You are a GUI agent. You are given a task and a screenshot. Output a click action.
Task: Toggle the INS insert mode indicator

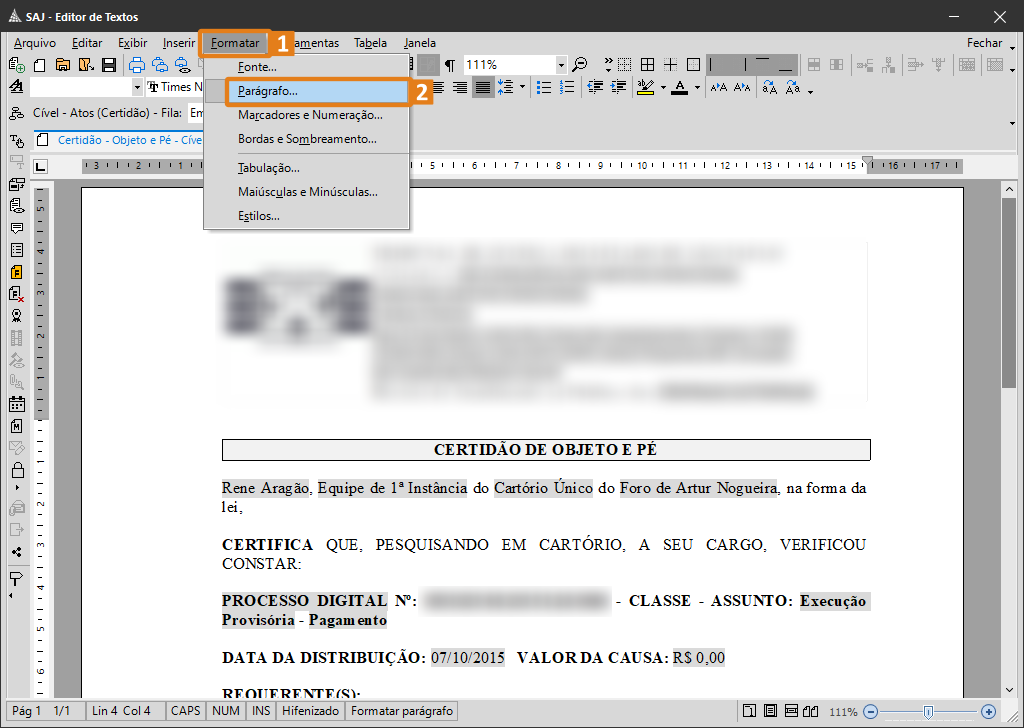[x=261, y=711]
